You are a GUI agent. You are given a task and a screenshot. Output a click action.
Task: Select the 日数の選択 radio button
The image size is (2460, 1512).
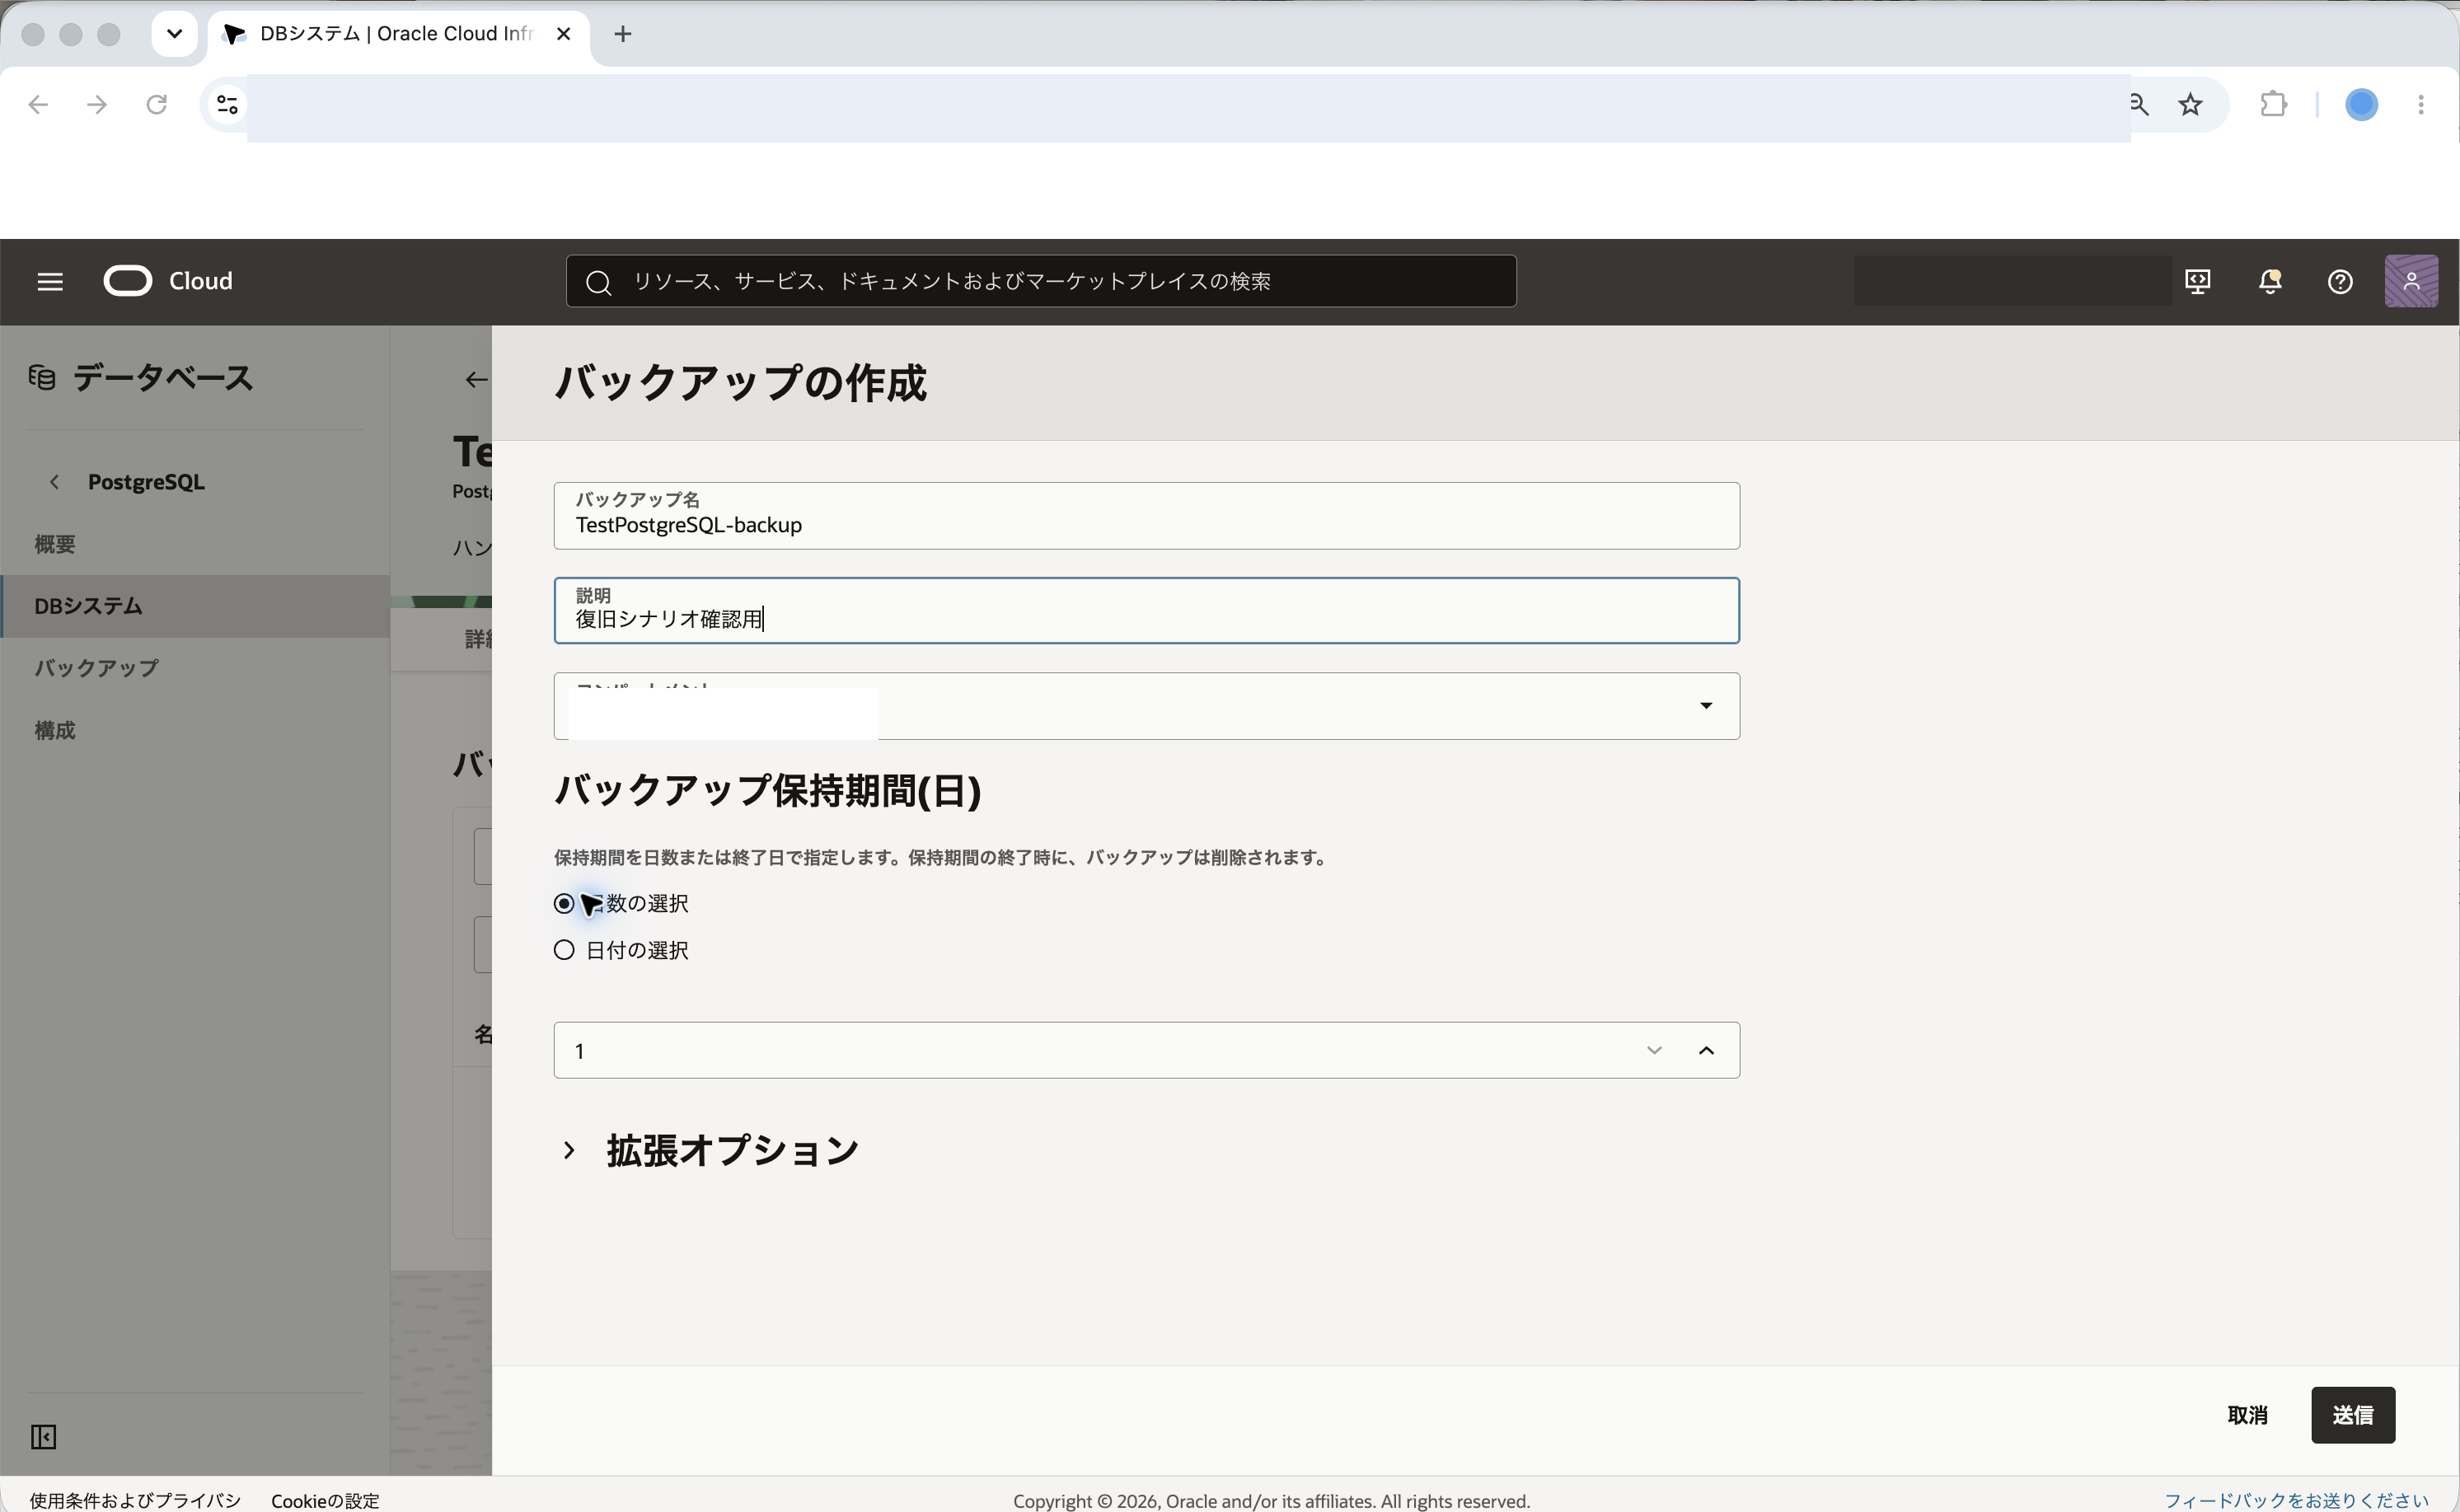(x=564, y=904)
